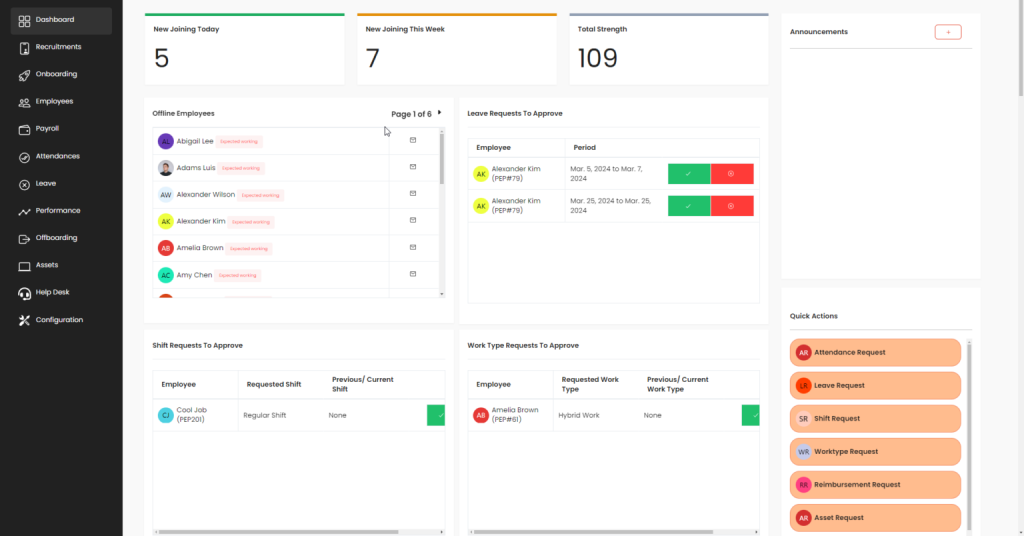Open the Payroll wallet icon
1024x536 pixels.
pos(25,129)
